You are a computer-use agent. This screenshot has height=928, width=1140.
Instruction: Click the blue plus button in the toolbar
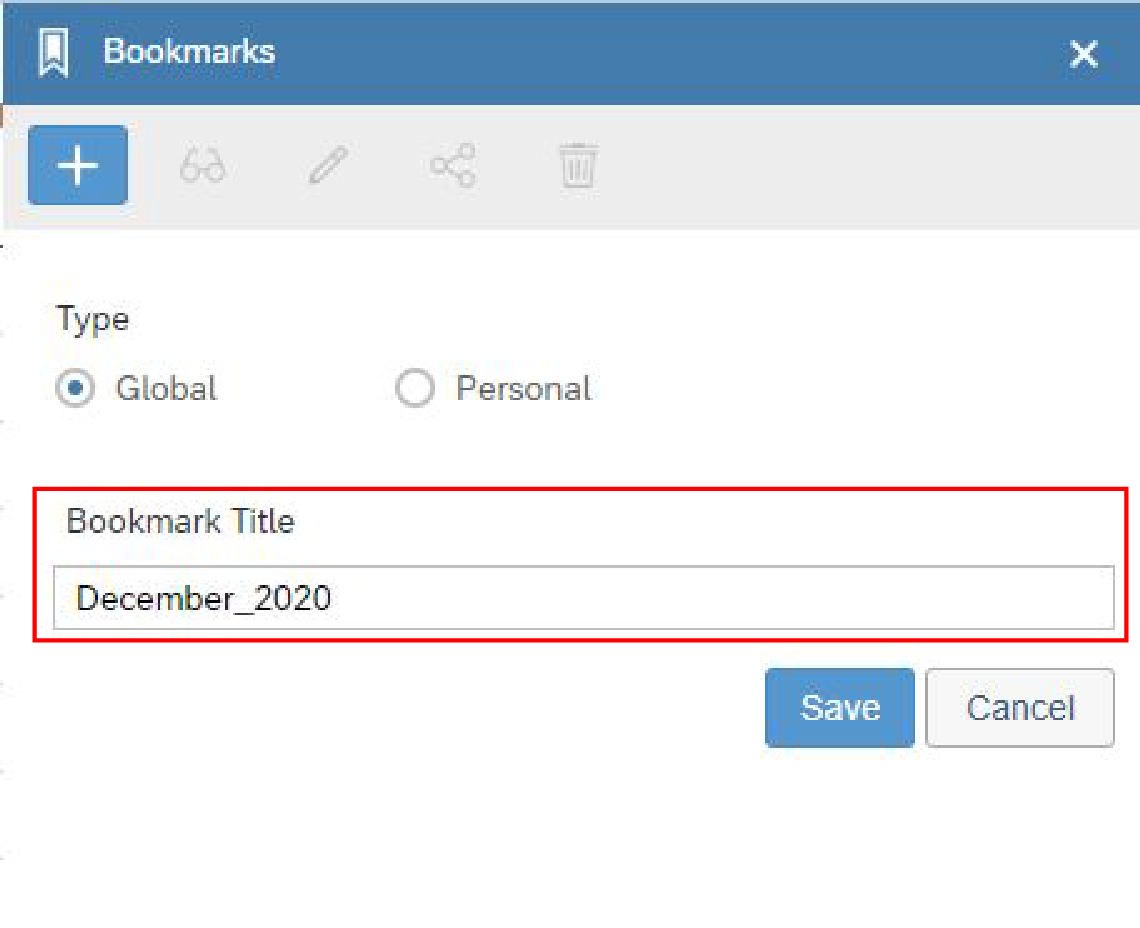(x=77, y=165)
